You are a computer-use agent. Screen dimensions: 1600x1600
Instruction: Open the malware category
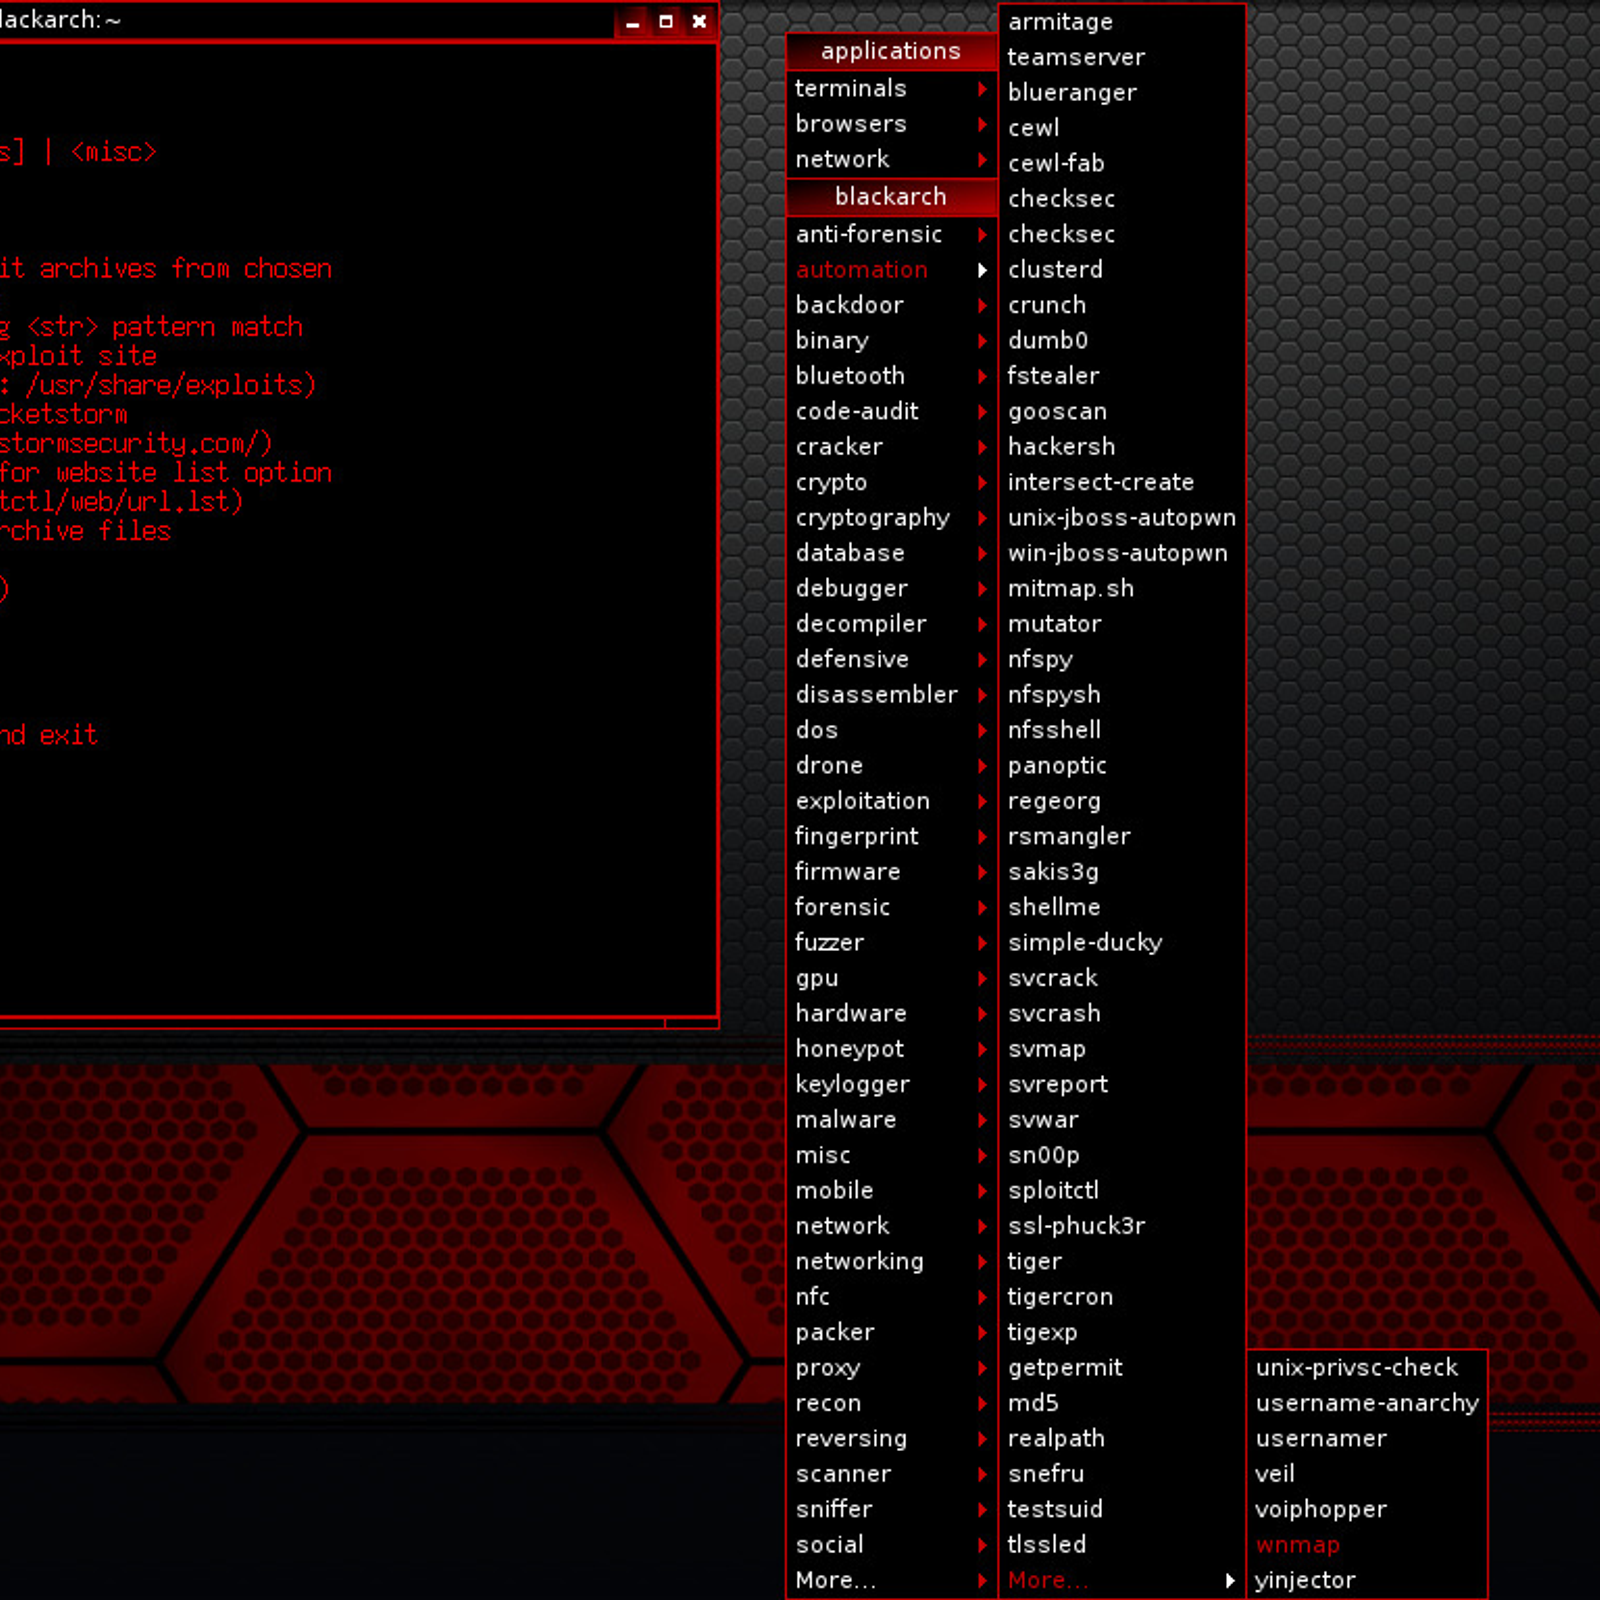point(892,1120)
